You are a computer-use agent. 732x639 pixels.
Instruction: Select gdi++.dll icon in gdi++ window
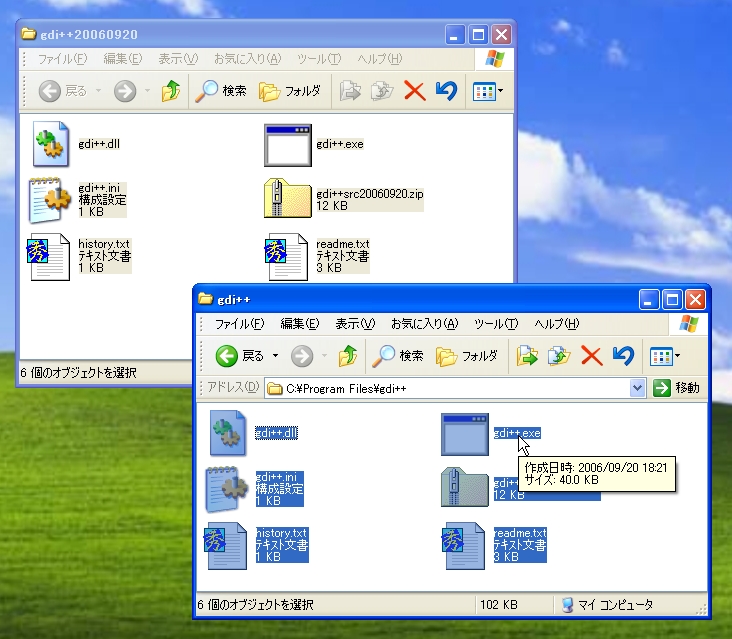pyautogui.click(x=227, y=433)
